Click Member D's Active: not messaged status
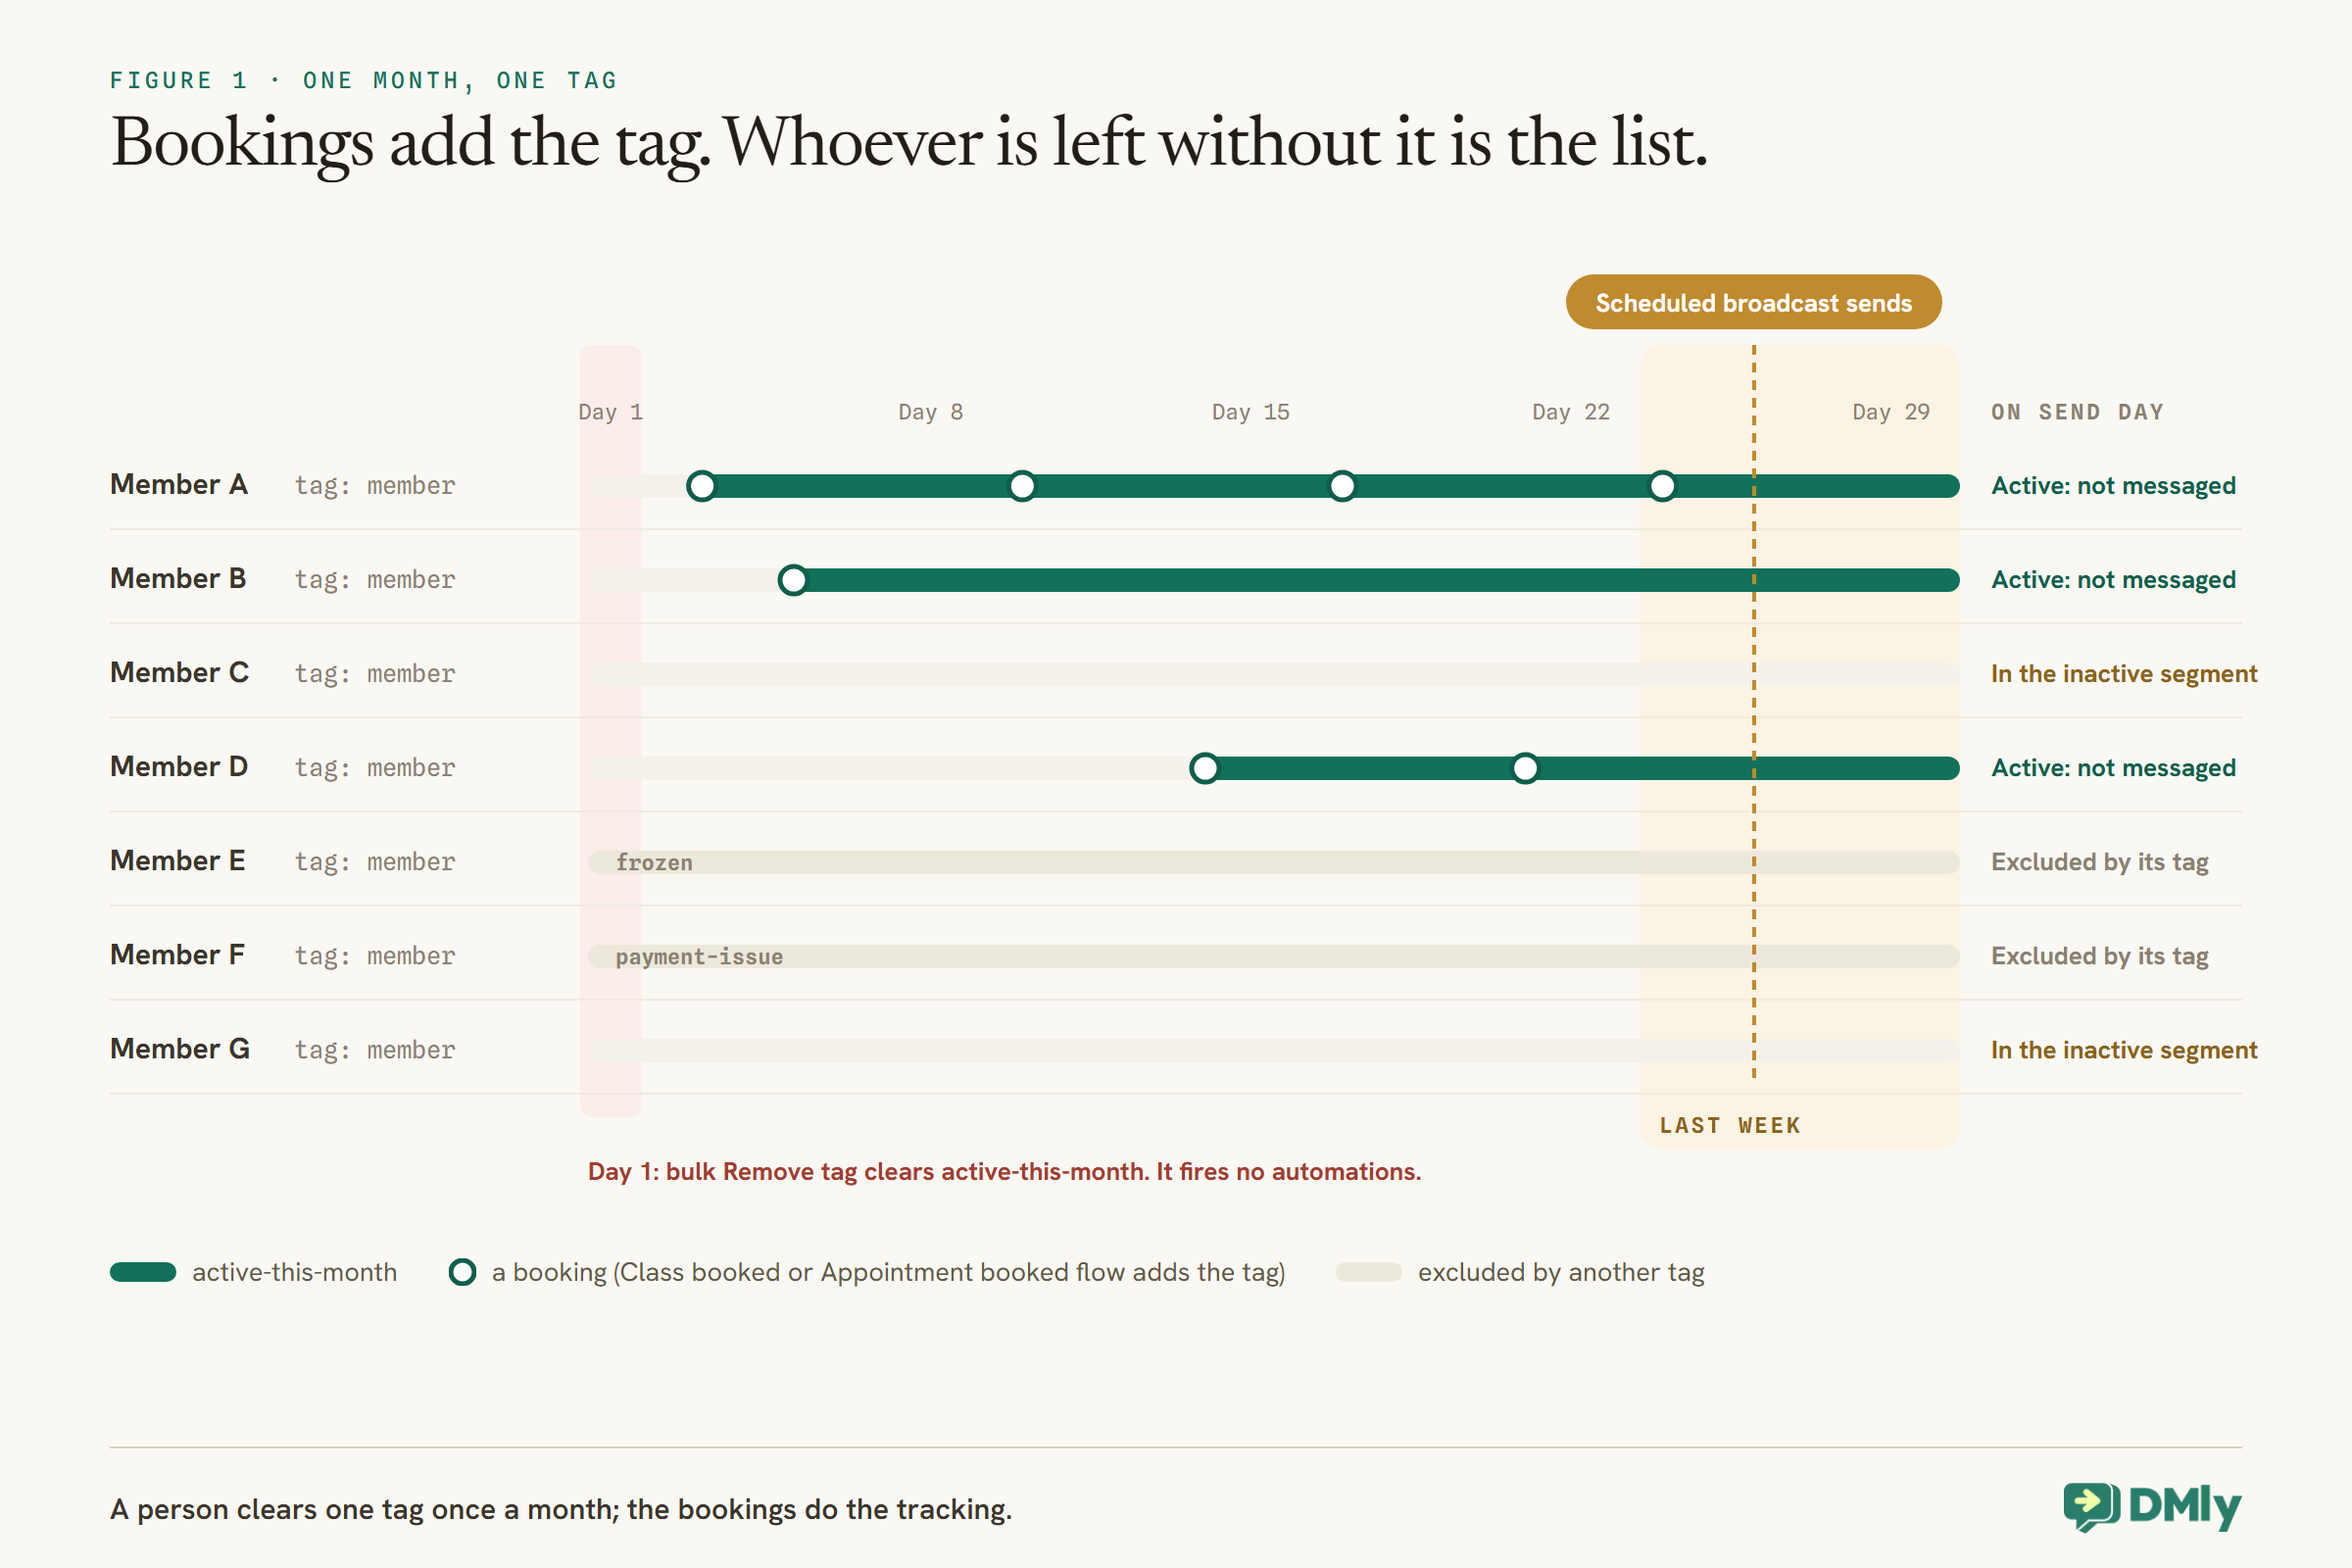The width and height of the screenshot is (2352, 1568). point(2113,768)
